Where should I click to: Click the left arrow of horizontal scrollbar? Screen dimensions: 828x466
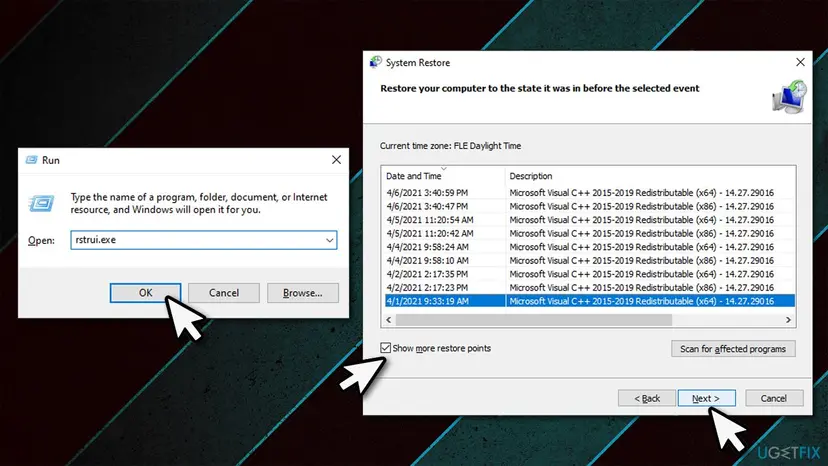389,320
